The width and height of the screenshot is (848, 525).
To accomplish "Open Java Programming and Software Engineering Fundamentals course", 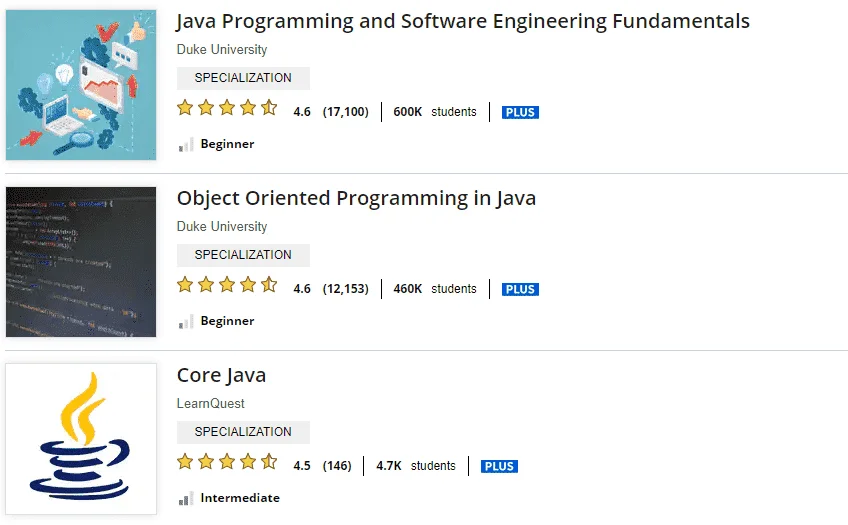I will [463, 22].
